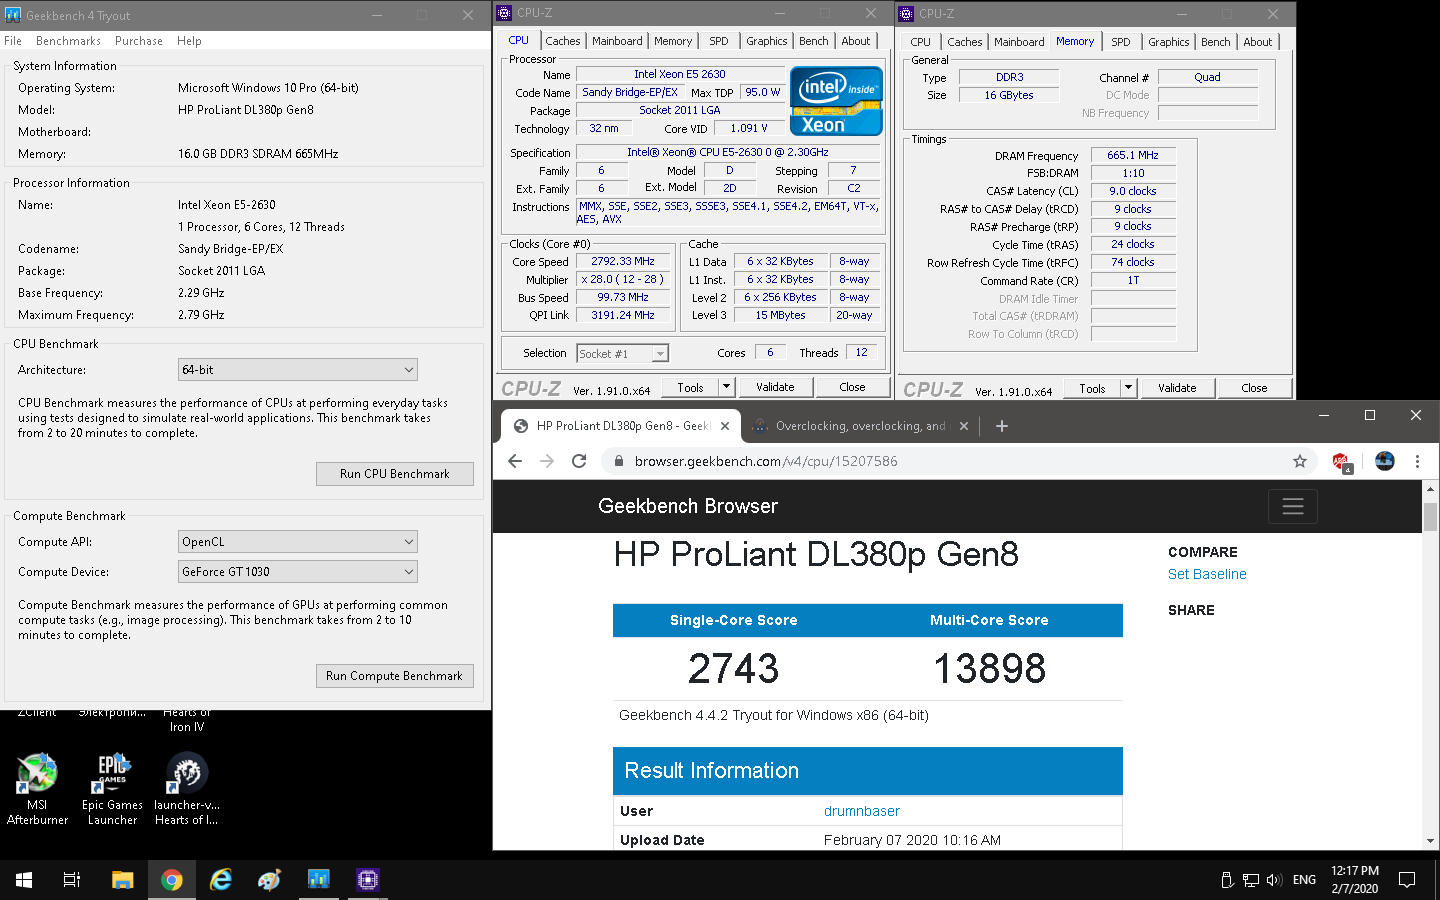Switch to Geekbench in the taskbar
Viewport: 1440px width, 900px height.
(x=319, y=880)
